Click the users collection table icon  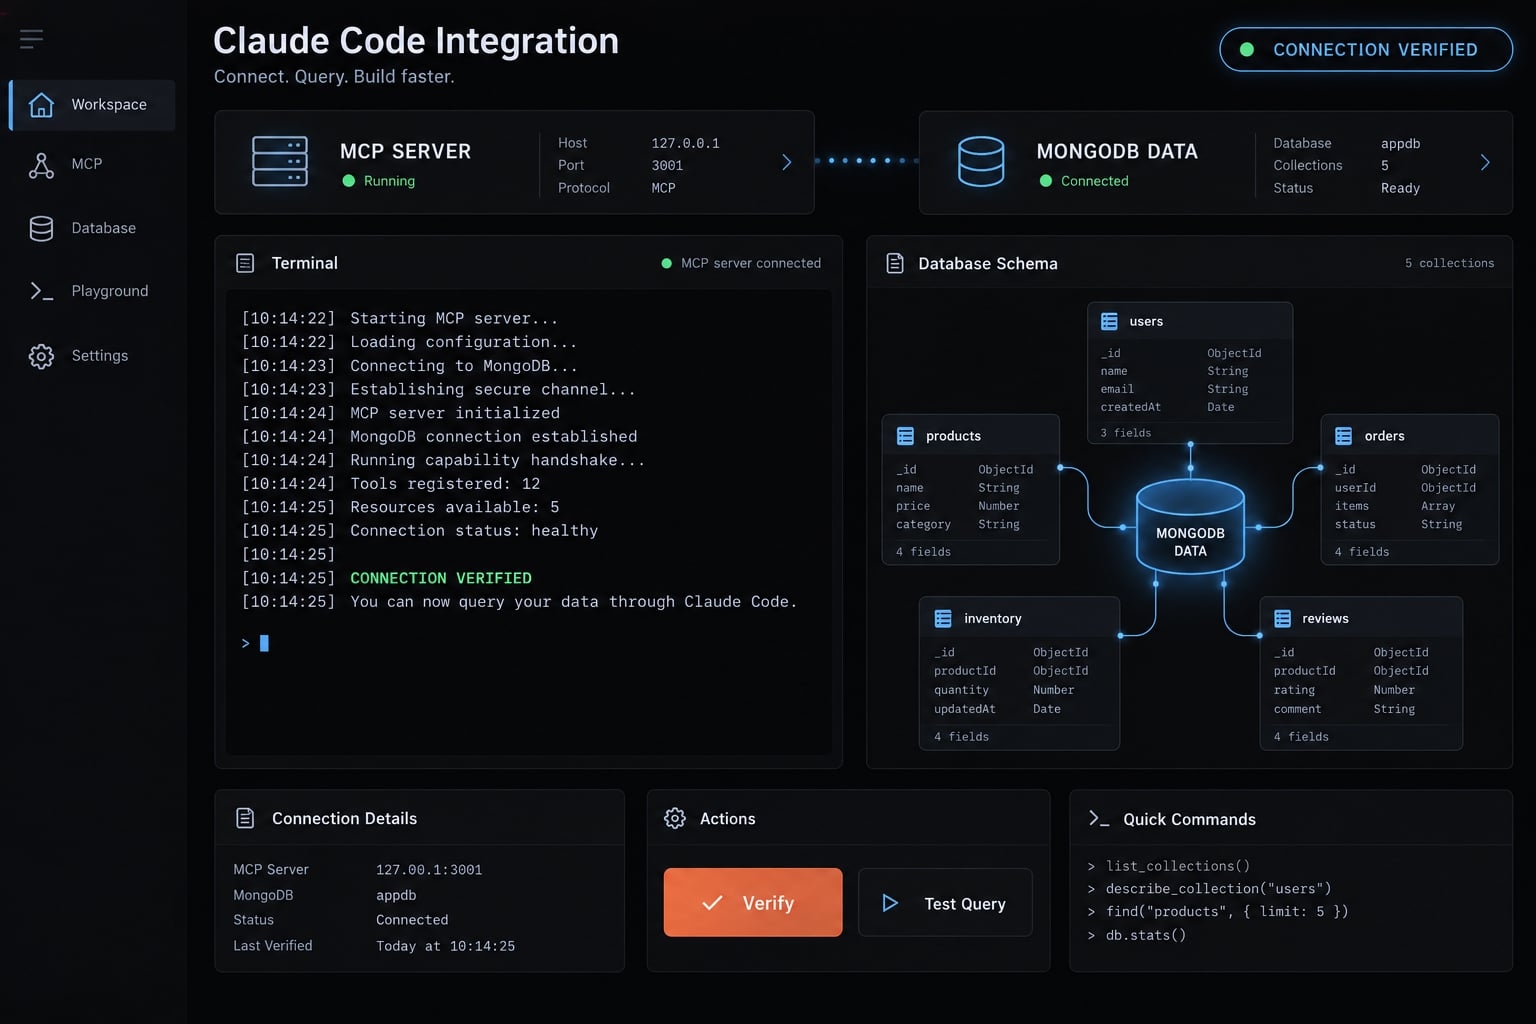click(1109, 321)
